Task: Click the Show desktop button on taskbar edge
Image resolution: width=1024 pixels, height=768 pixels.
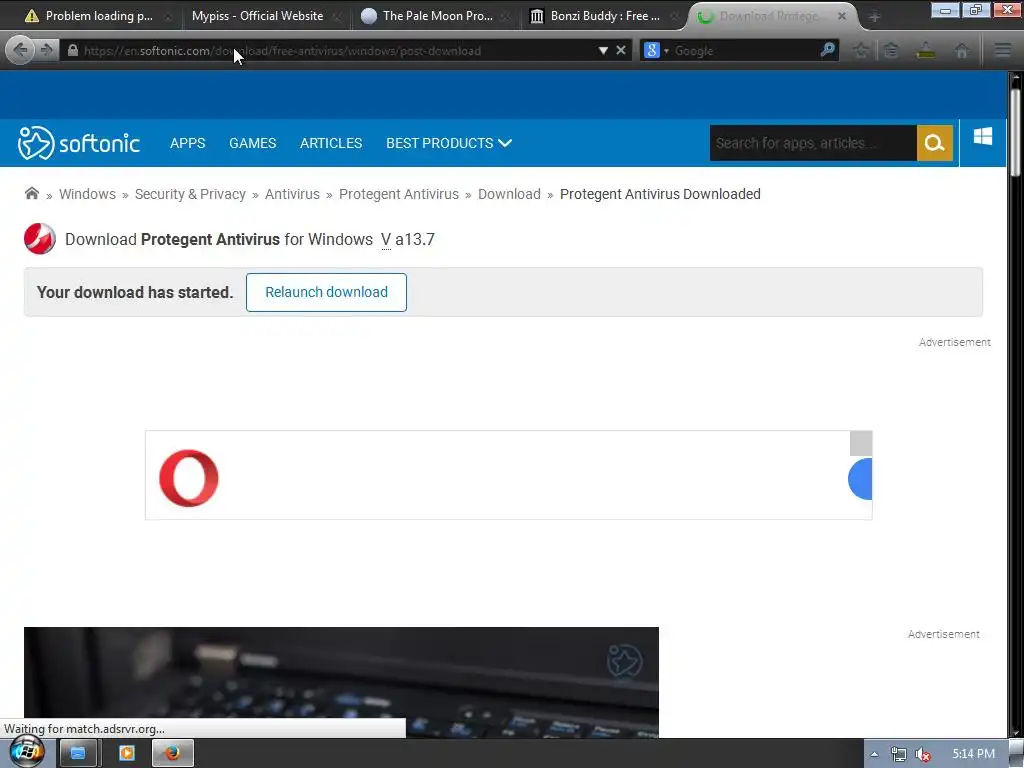Action: point(1016,754)
